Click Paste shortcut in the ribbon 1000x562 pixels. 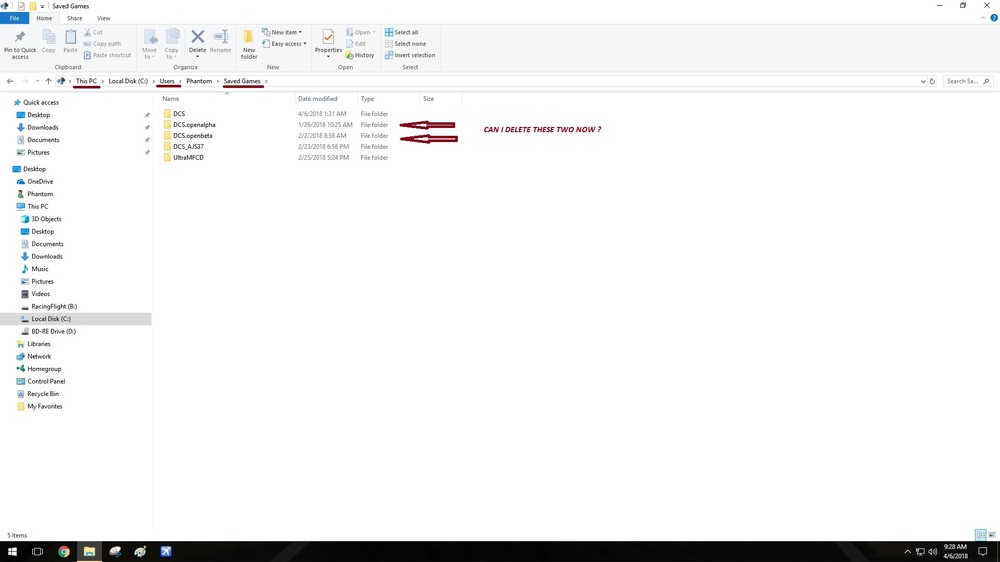click(107, 55)
